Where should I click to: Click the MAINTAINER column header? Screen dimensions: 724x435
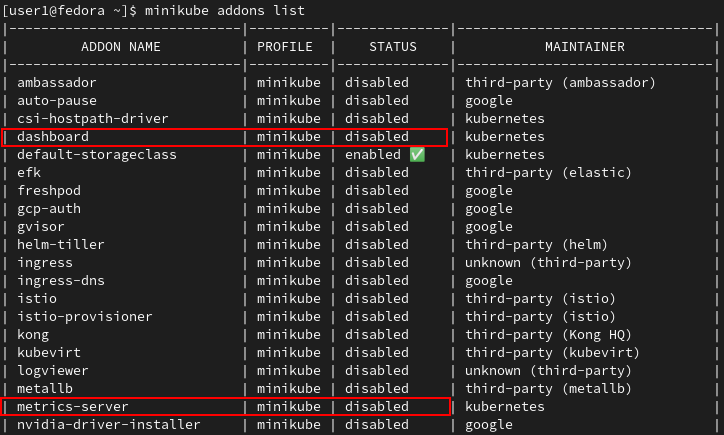tap(585, 47)
